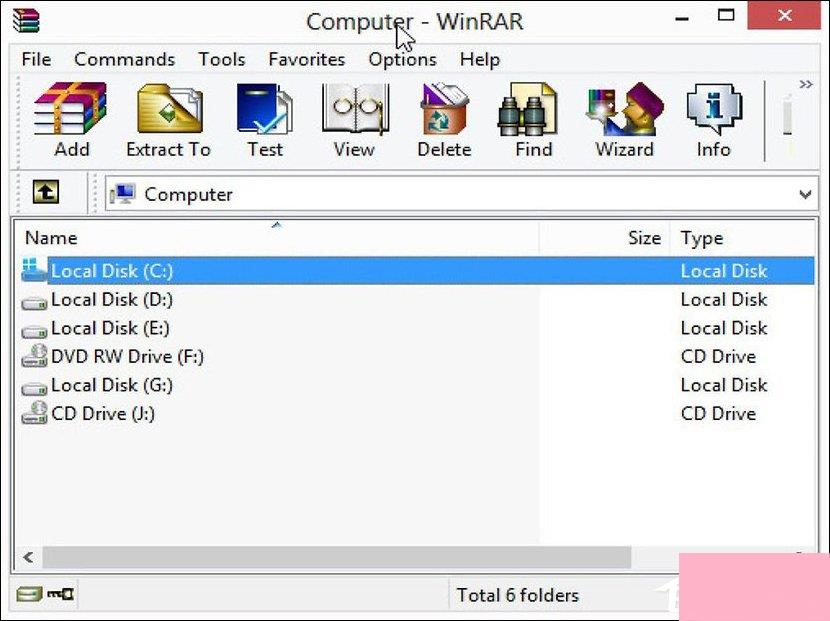
Task: Sort by the Name column header
Action: [x=276, y=238]
